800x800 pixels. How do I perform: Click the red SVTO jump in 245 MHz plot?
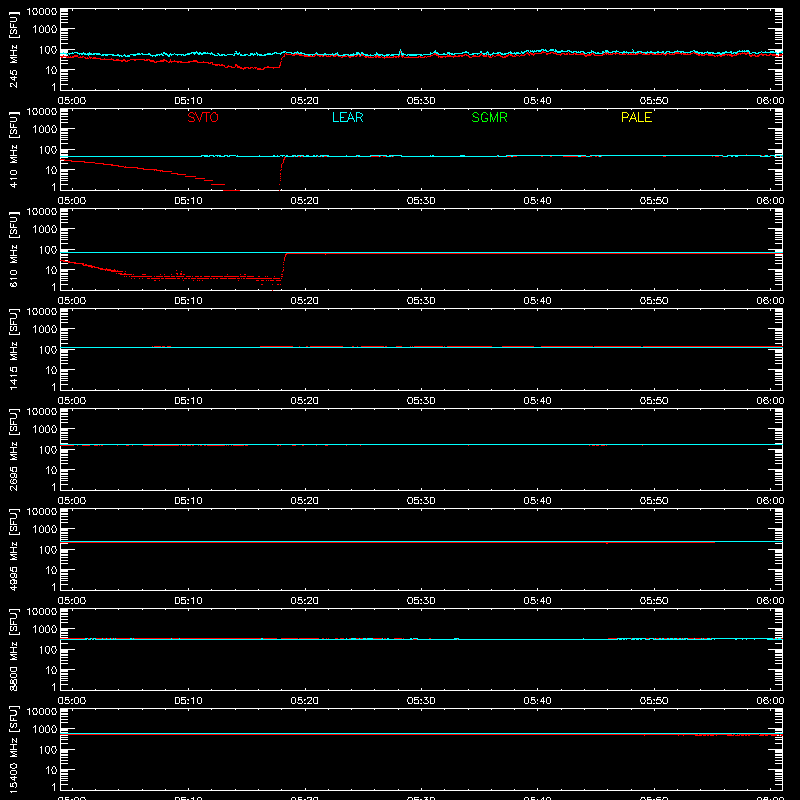[x=282, y=60]
